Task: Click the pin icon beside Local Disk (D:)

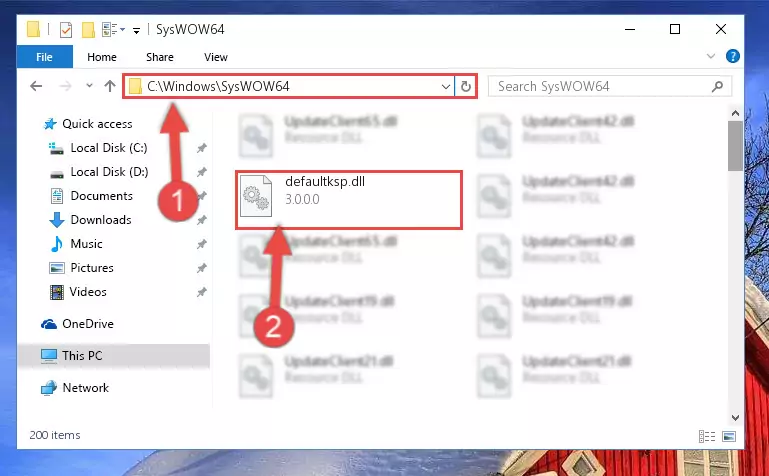Action: (x=202, y=172)
